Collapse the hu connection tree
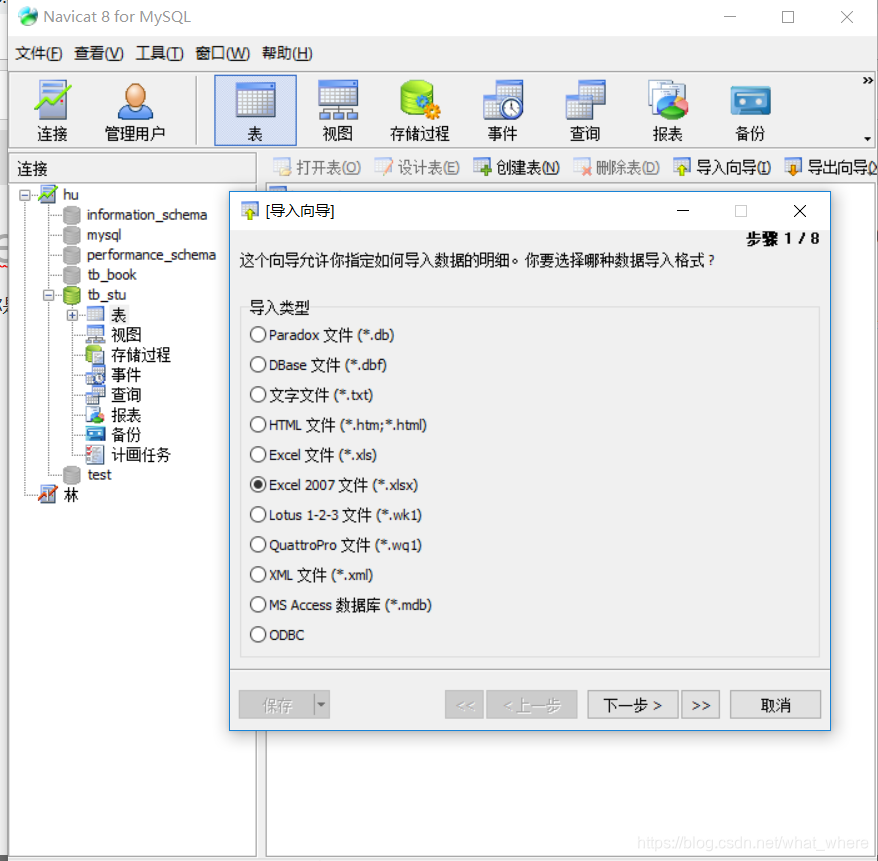This screenshot has height=861, width=878. point(25,195)
